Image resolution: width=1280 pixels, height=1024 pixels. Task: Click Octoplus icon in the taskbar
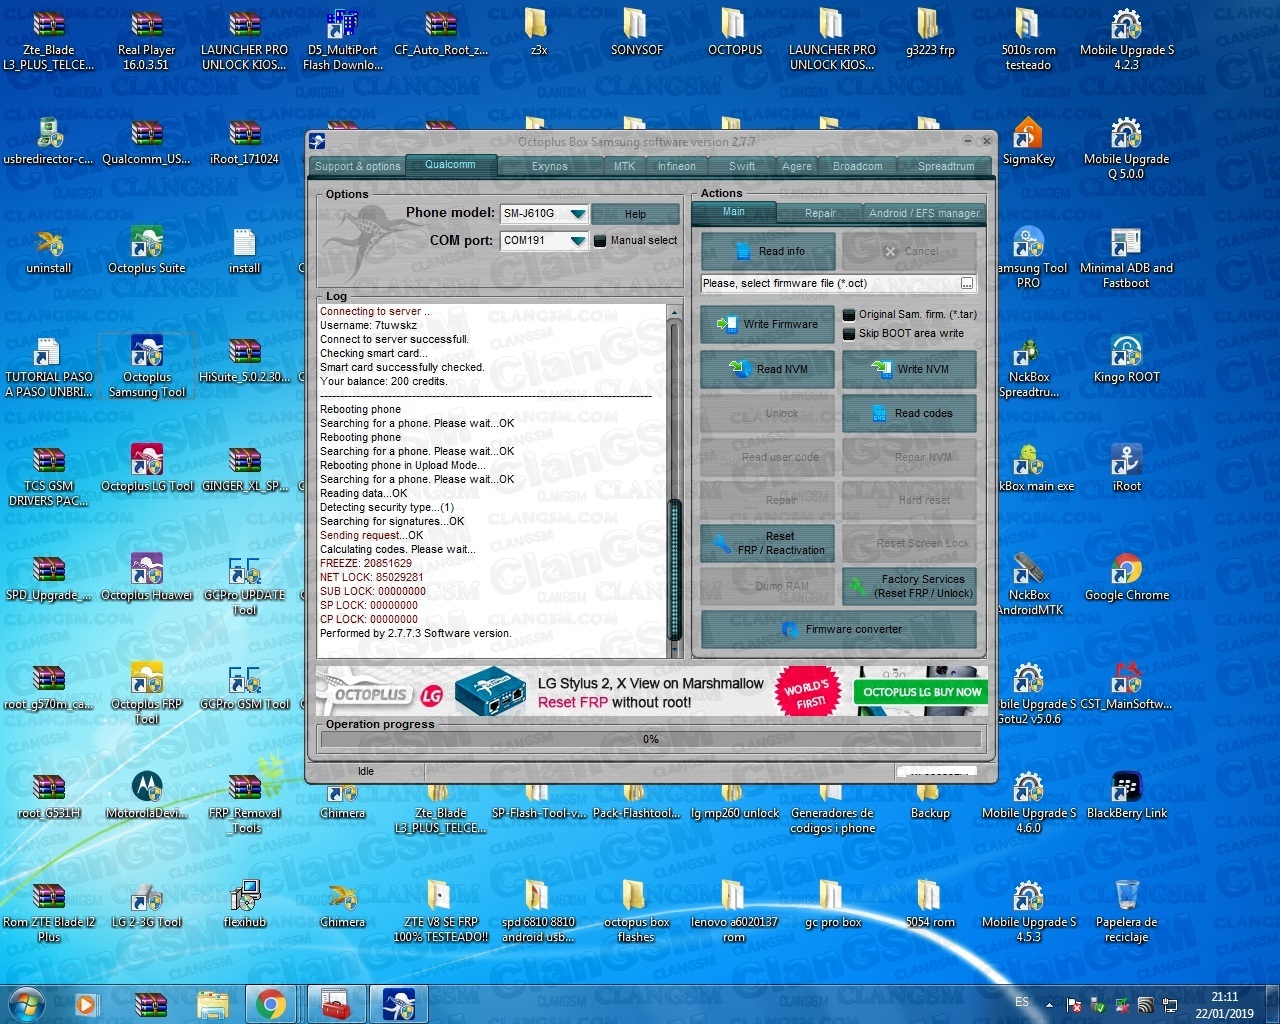(x=399, y=1004)
